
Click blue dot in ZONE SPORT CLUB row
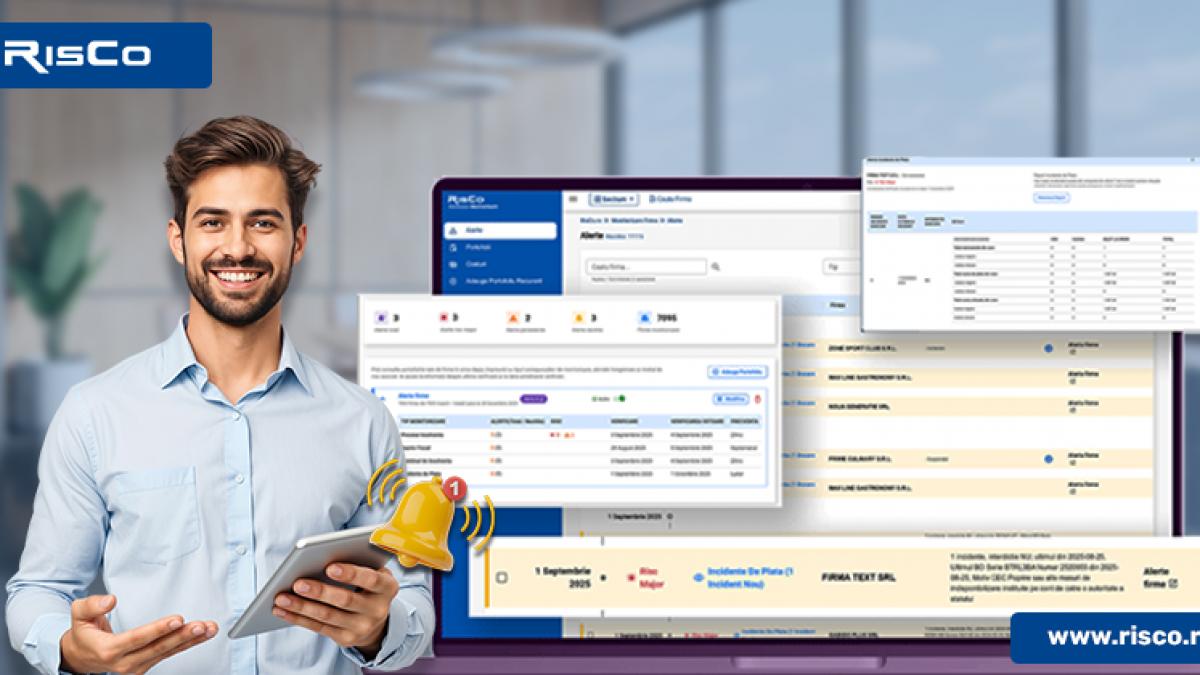coord(1048,348)
